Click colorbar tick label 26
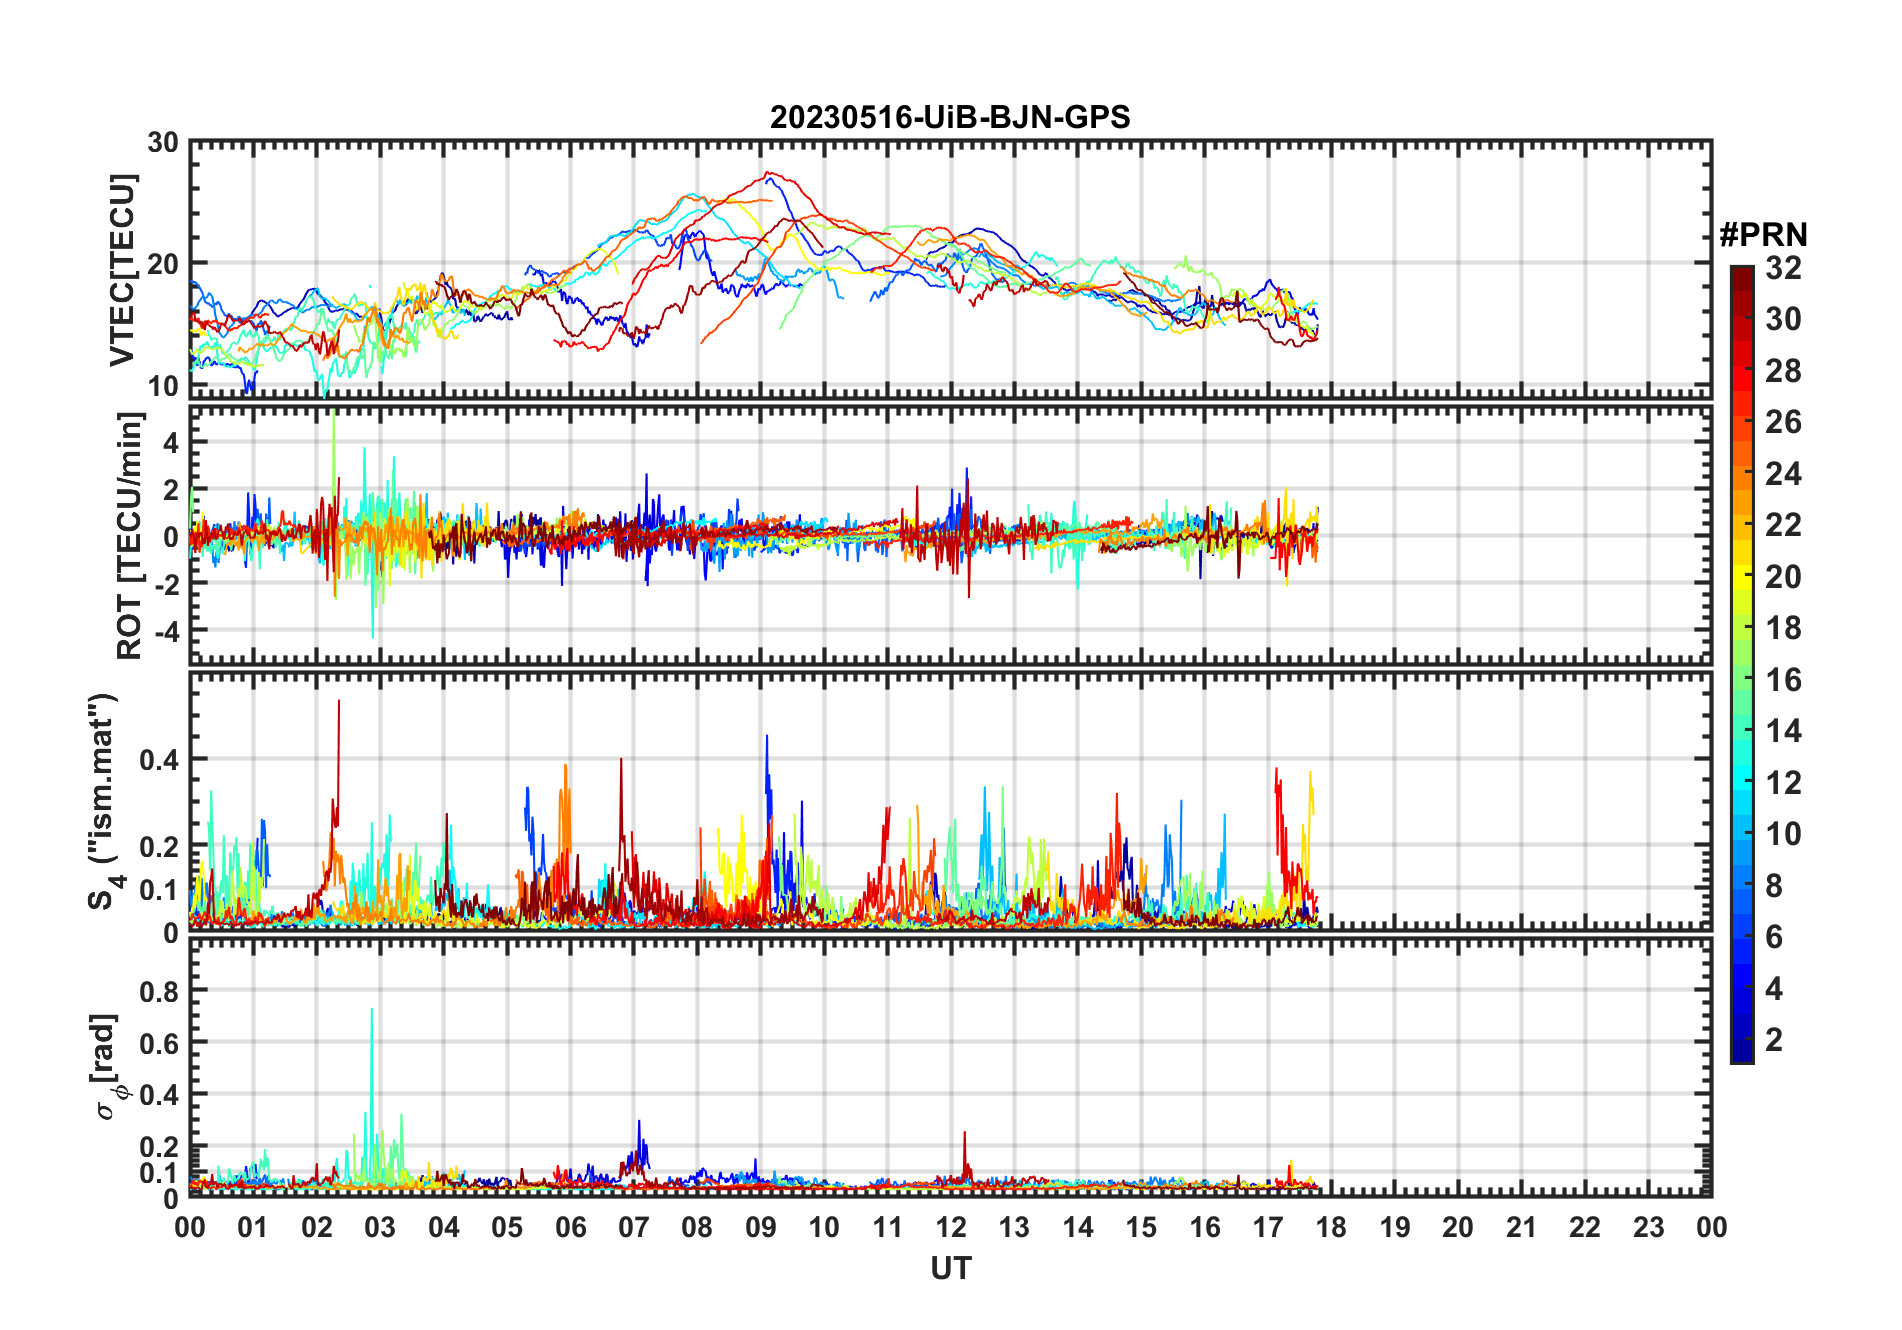 1783,422
